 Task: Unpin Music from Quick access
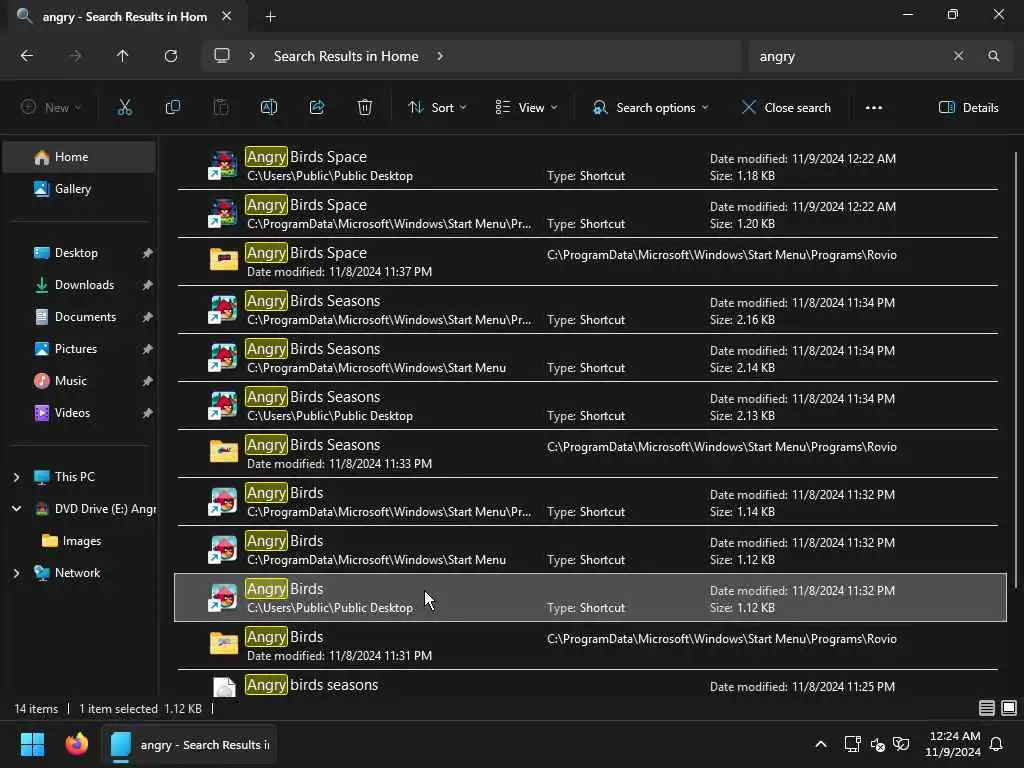click(148, 381)
